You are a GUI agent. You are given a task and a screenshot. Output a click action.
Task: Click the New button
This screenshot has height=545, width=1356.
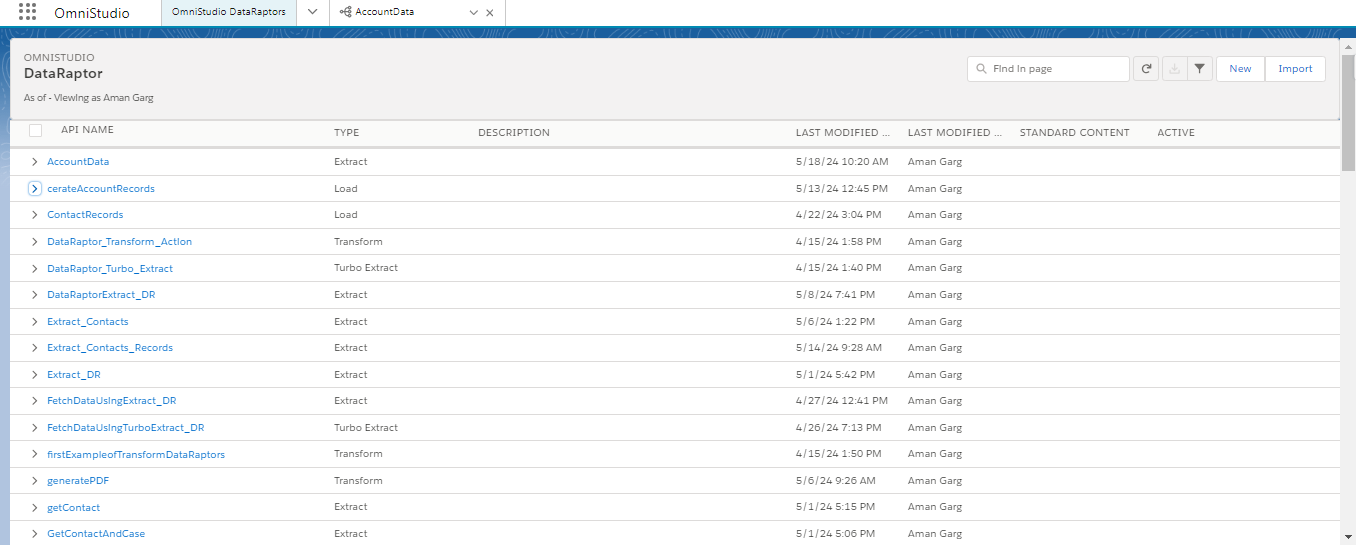click(x=1240, y=69)
